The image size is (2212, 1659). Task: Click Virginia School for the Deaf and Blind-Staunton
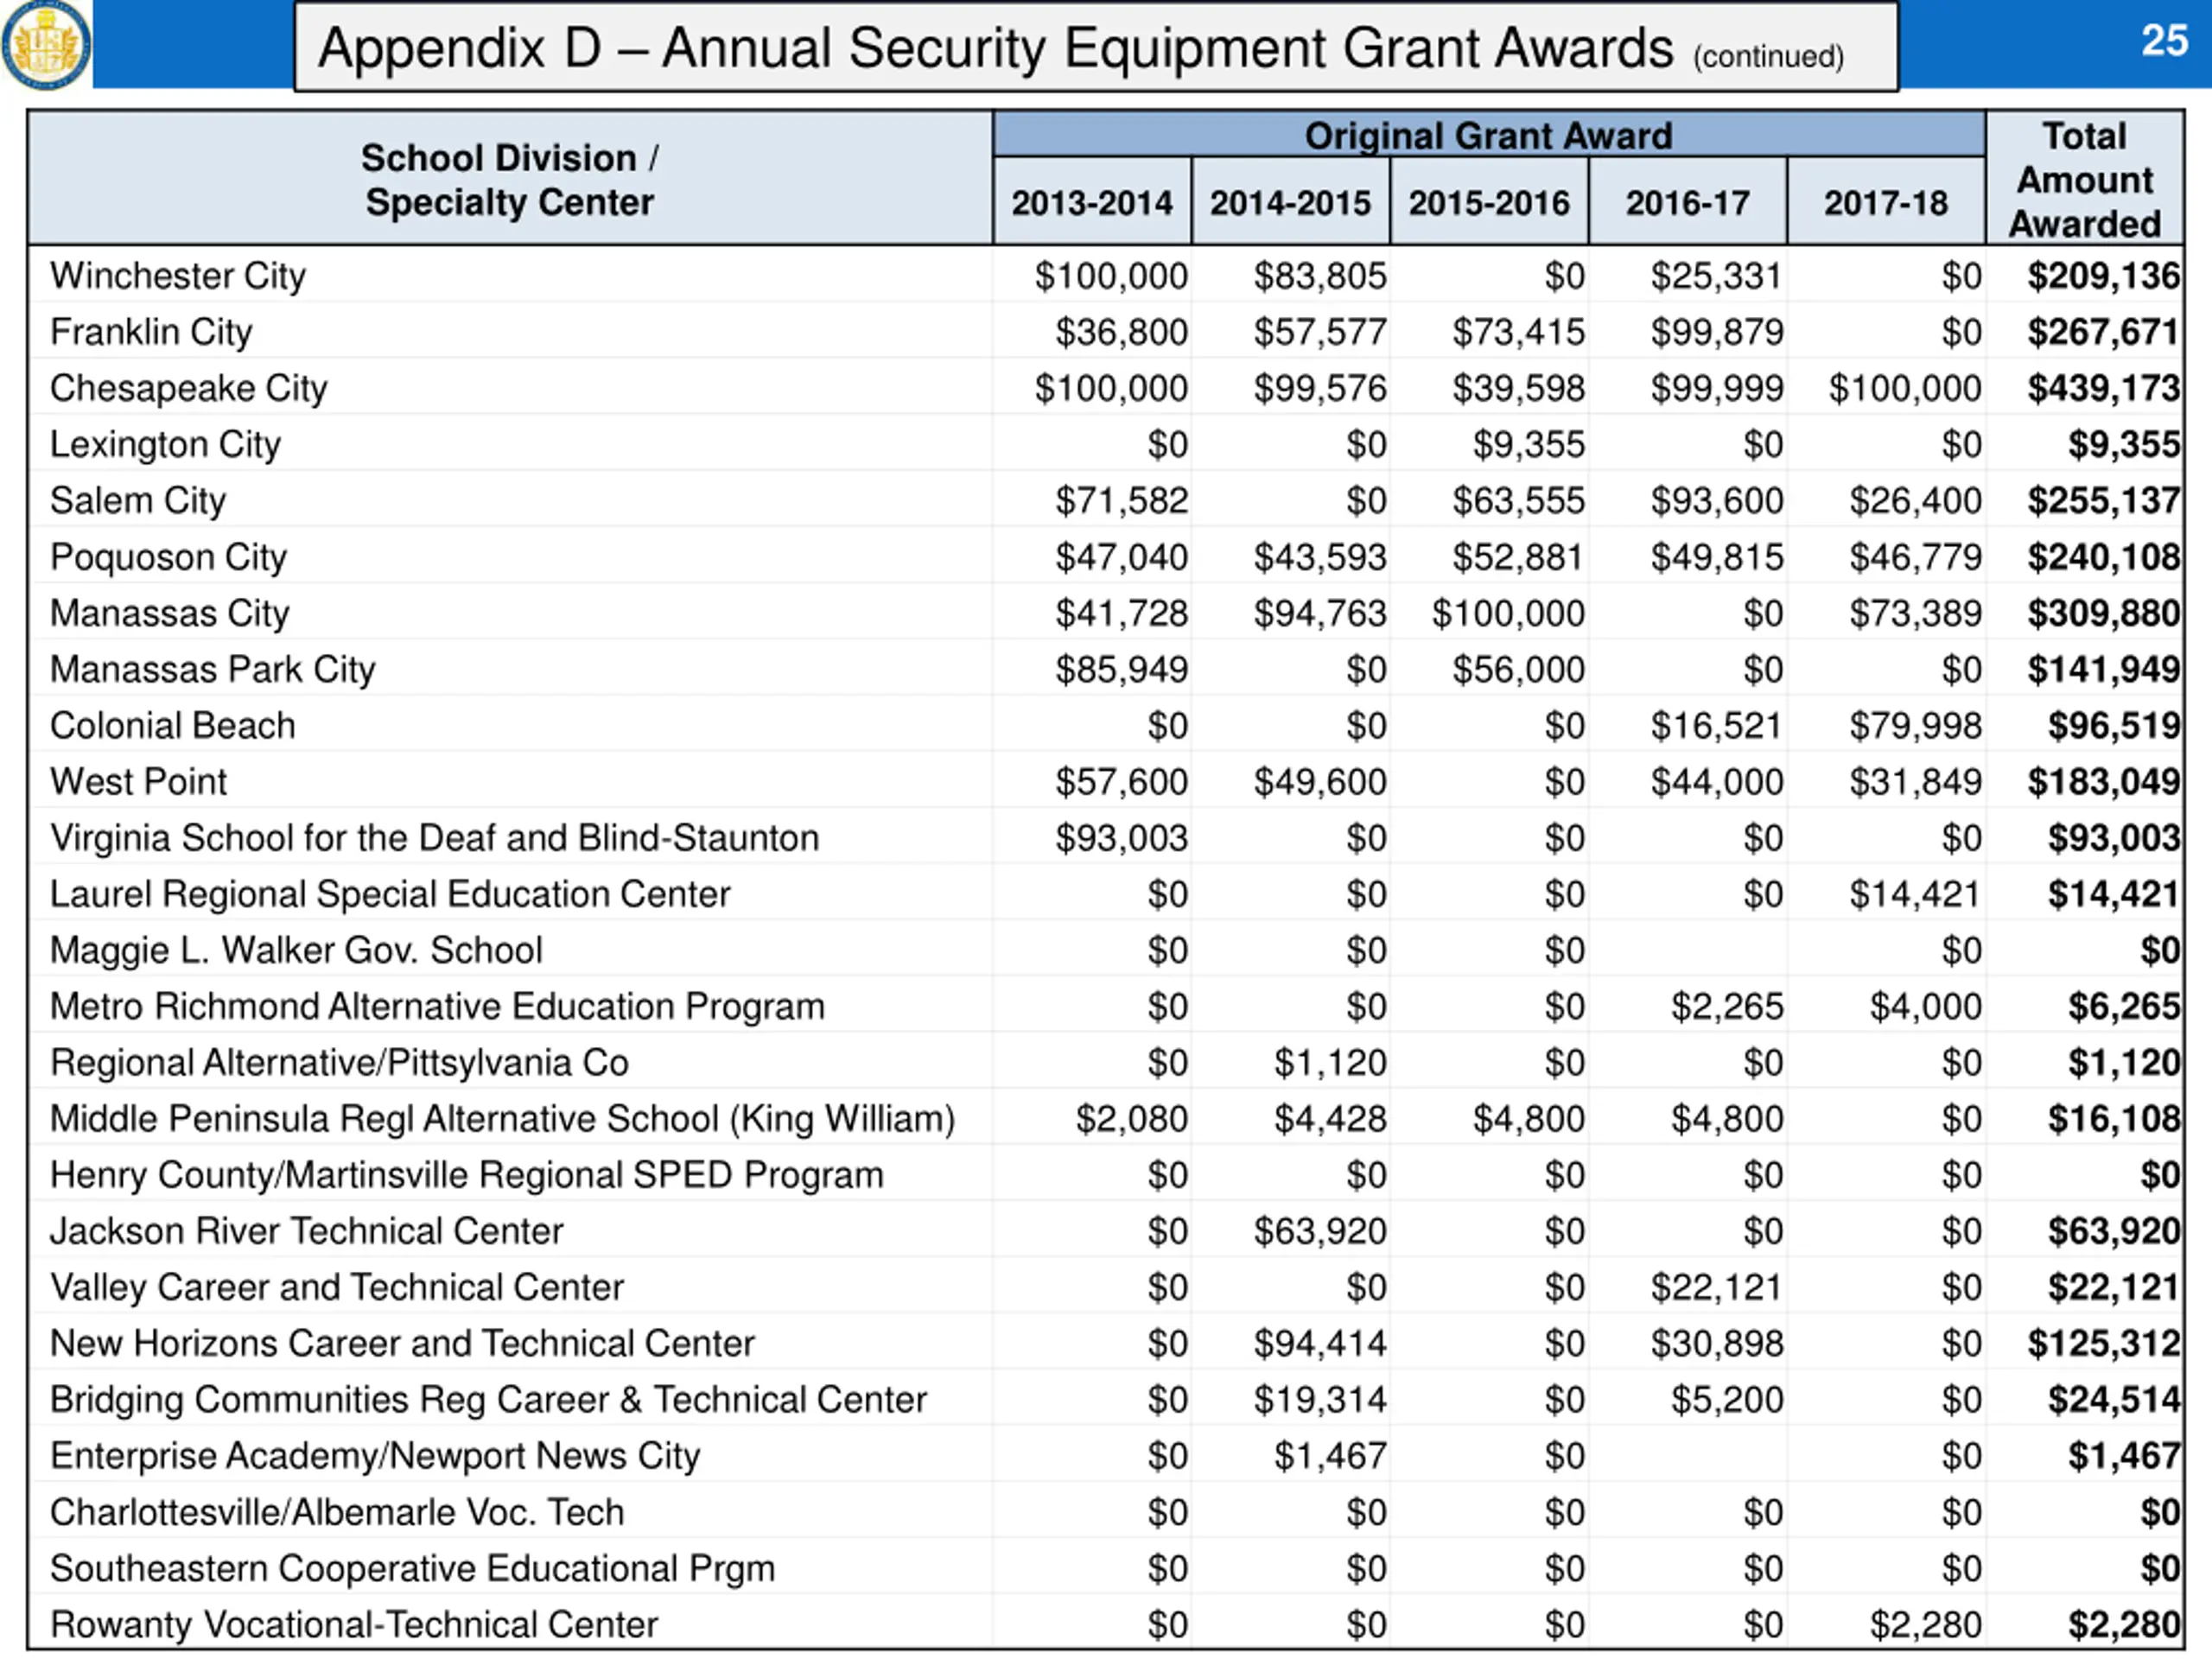click(434, 838)
